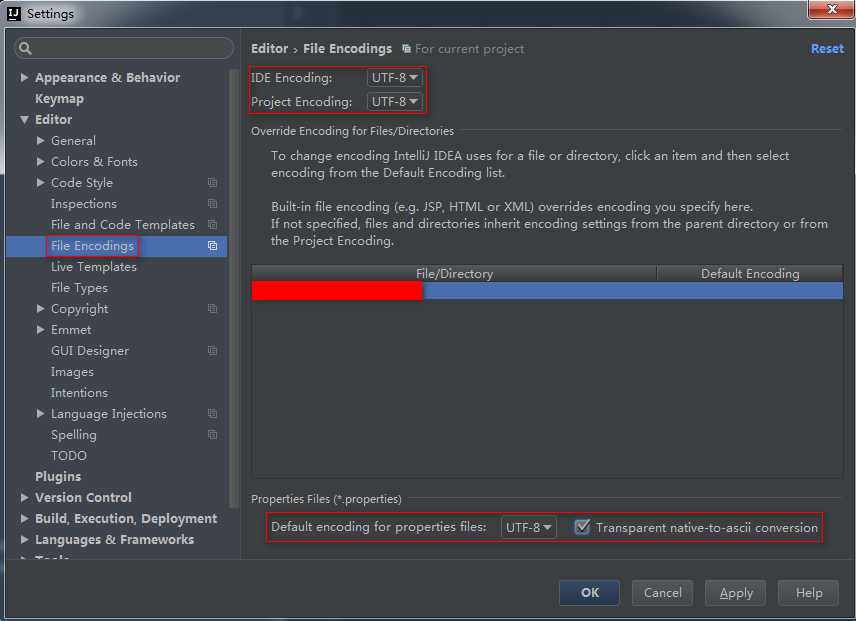This screenshot has height=621, width=856.
Task: Click the File/Directory column header
Action: [454, 273]
